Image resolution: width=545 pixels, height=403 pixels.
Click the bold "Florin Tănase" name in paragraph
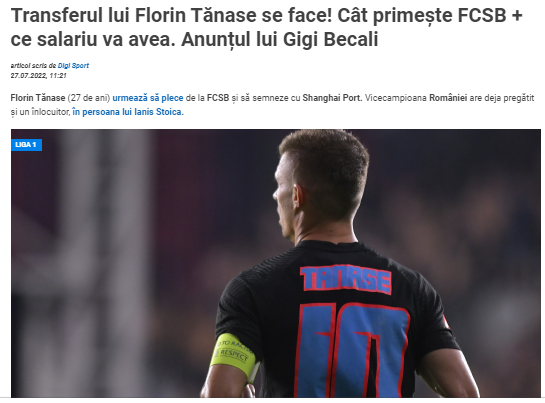coord(38,98)
